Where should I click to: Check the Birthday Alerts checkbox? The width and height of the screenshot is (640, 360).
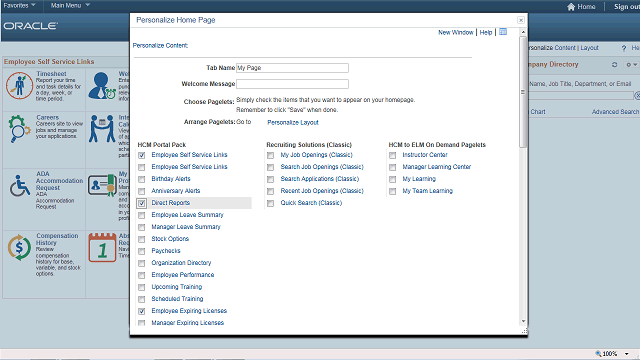coord(142,179)
